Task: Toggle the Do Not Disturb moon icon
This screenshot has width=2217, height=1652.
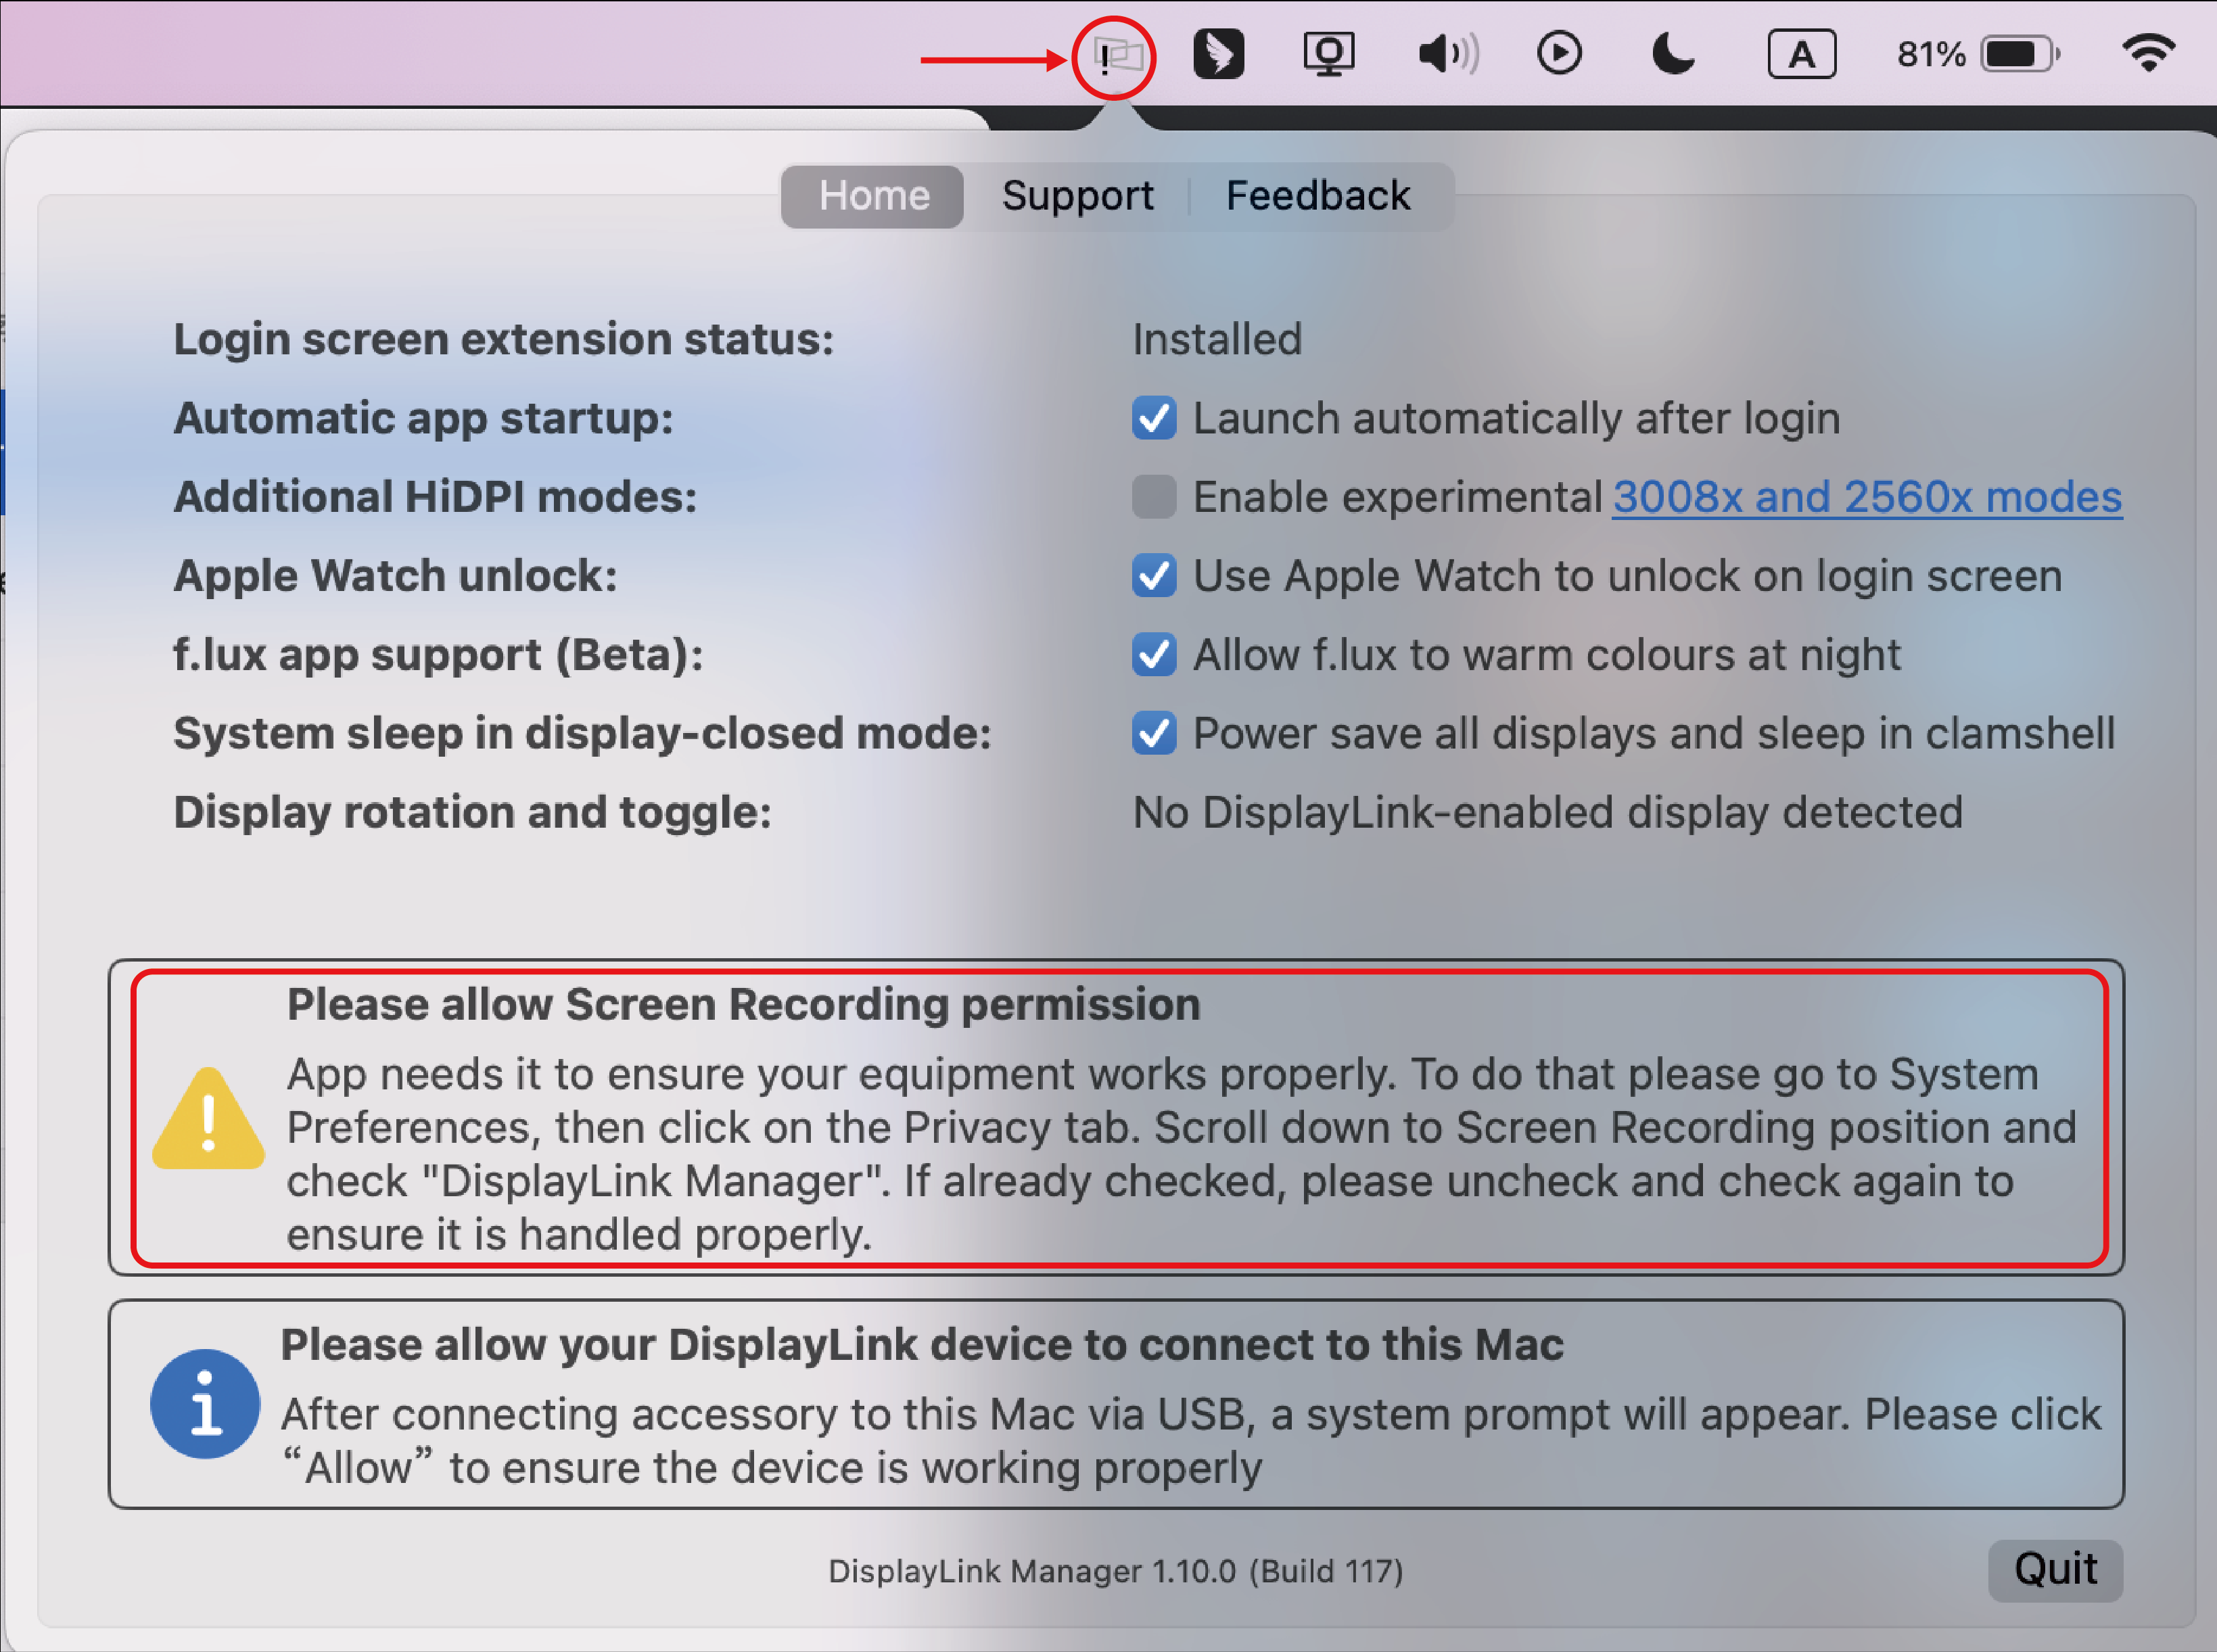Action: 1673,54
